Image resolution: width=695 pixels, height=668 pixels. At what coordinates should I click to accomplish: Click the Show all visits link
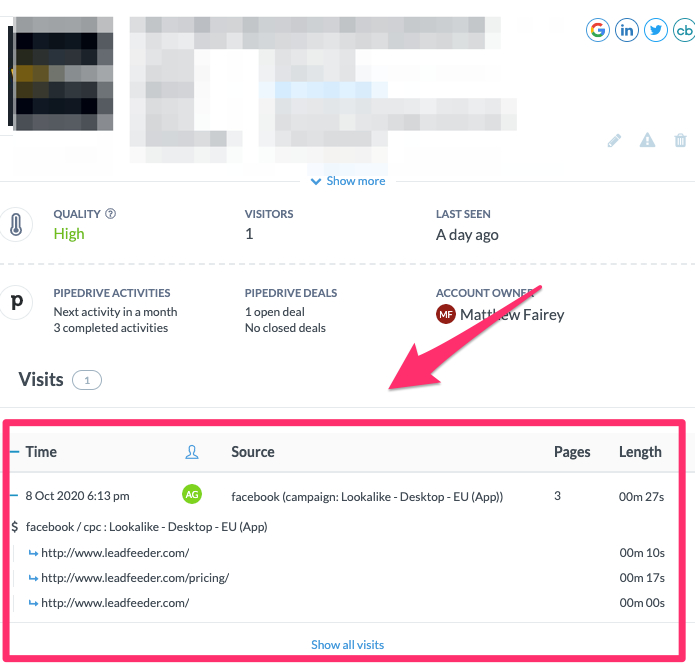[348, 645]
